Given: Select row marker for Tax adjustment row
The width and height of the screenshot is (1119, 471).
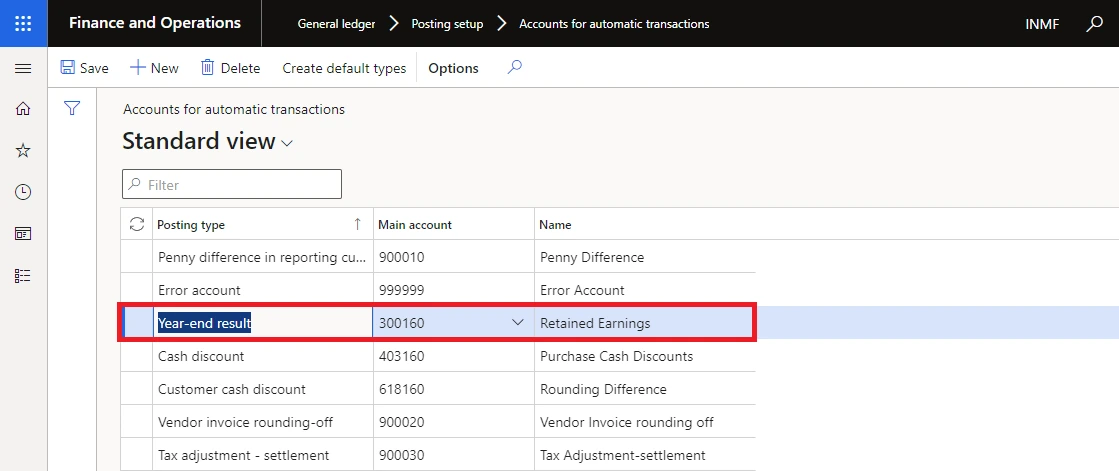Looking at the screenshot, I should 136,455.
